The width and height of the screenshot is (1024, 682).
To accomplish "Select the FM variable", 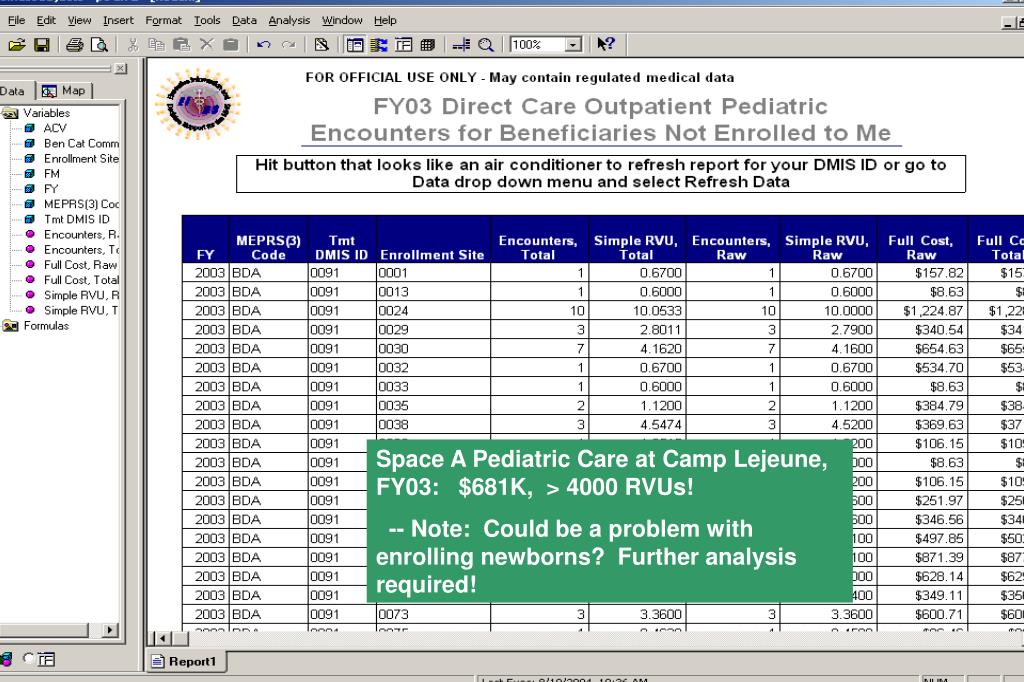I will tap(52, 174).
